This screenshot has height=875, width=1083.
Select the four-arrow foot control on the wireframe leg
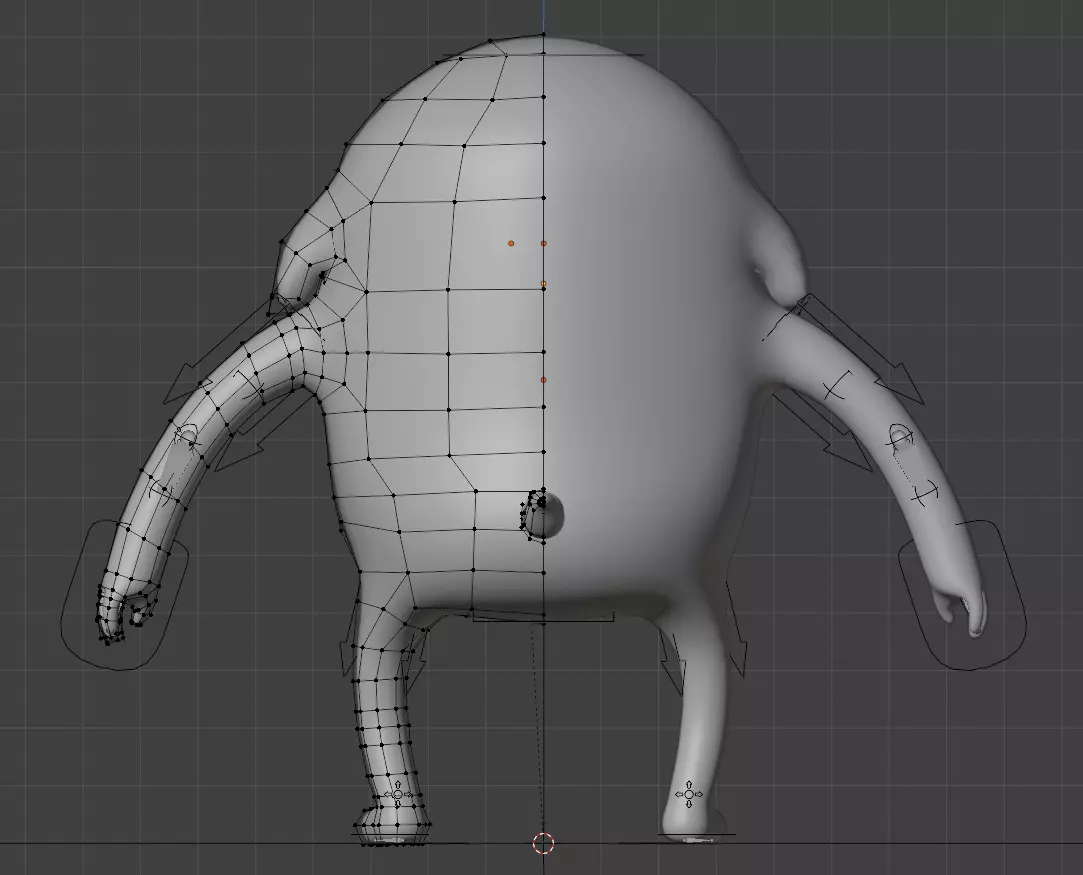click(397, 795)
